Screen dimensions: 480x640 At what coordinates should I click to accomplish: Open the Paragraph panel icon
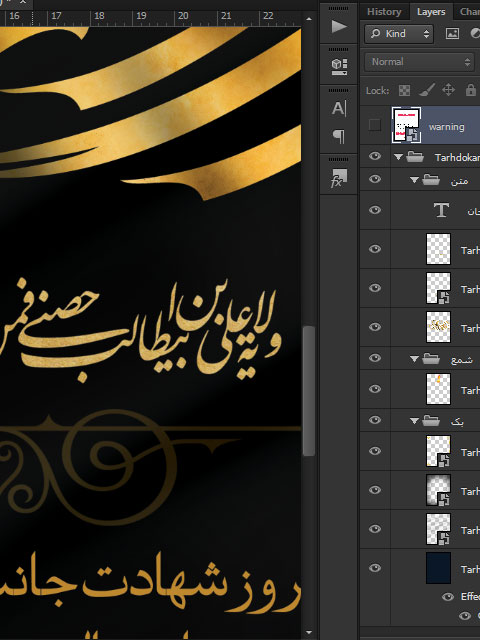(339, 136)
